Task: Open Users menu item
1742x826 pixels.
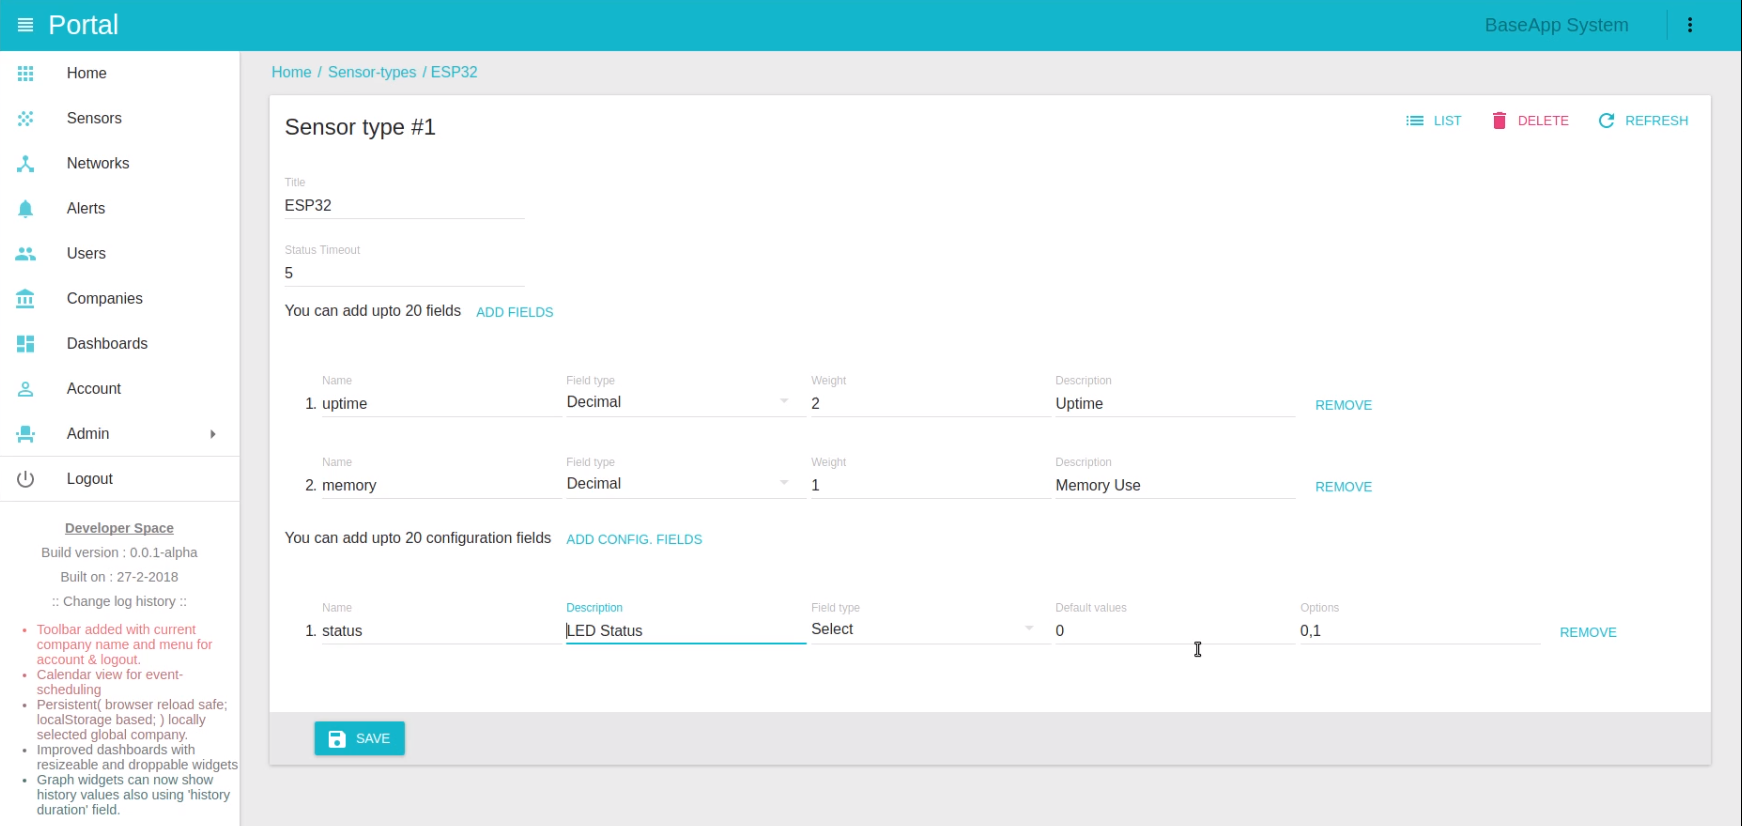Action: tap(86, 253)
